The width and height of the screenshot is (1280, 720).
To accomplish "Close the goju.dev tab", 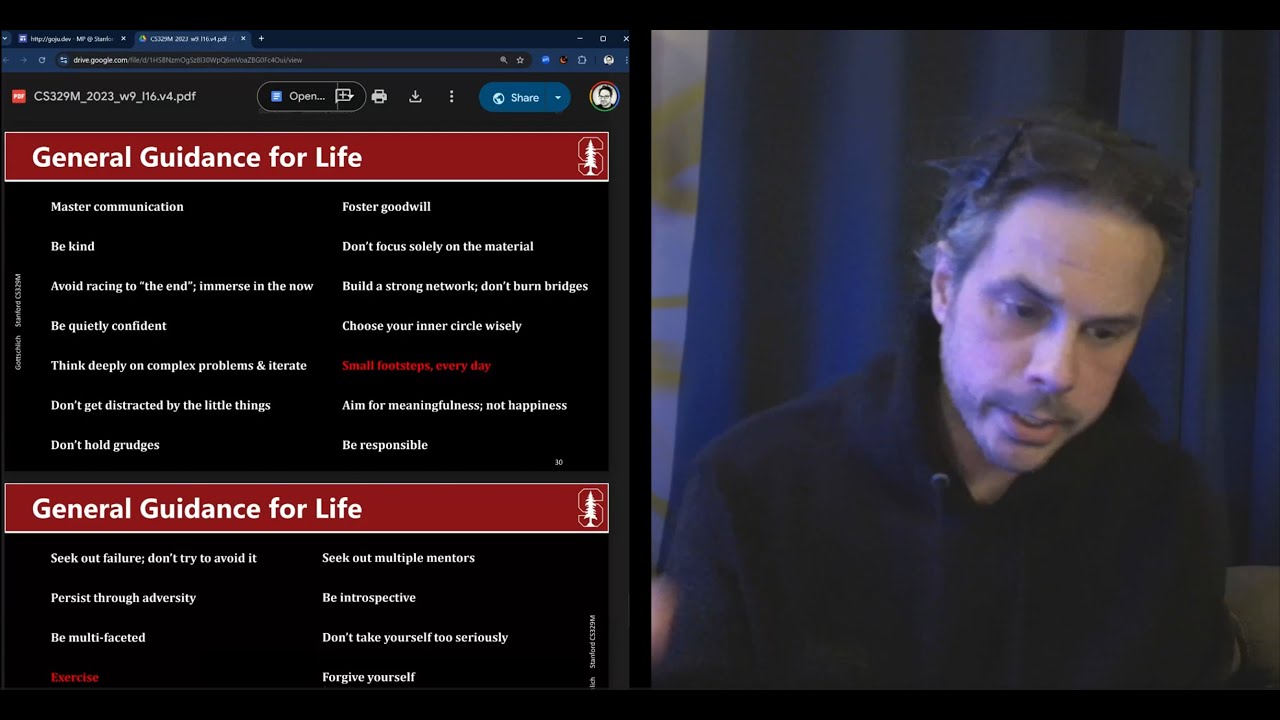I will point(123,39).
